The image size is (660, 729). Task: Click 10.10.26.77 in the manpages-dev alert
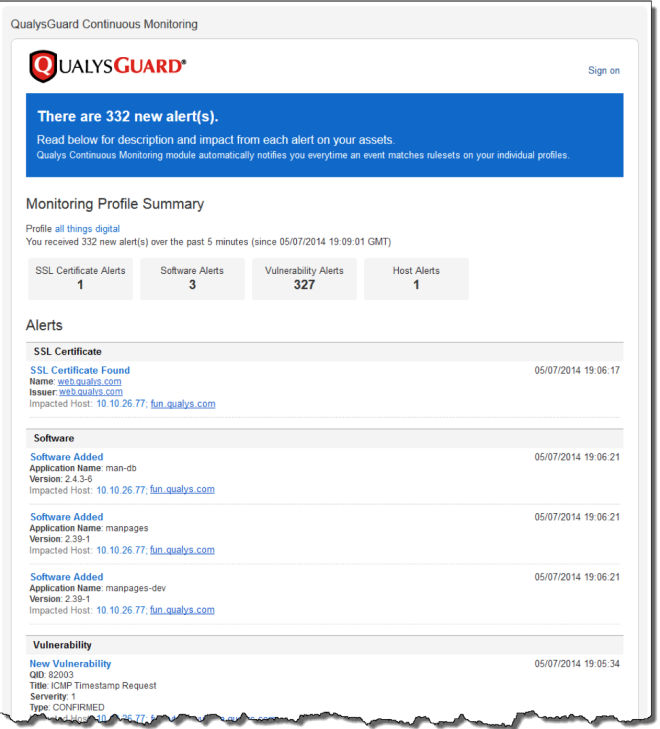[121, 610]
